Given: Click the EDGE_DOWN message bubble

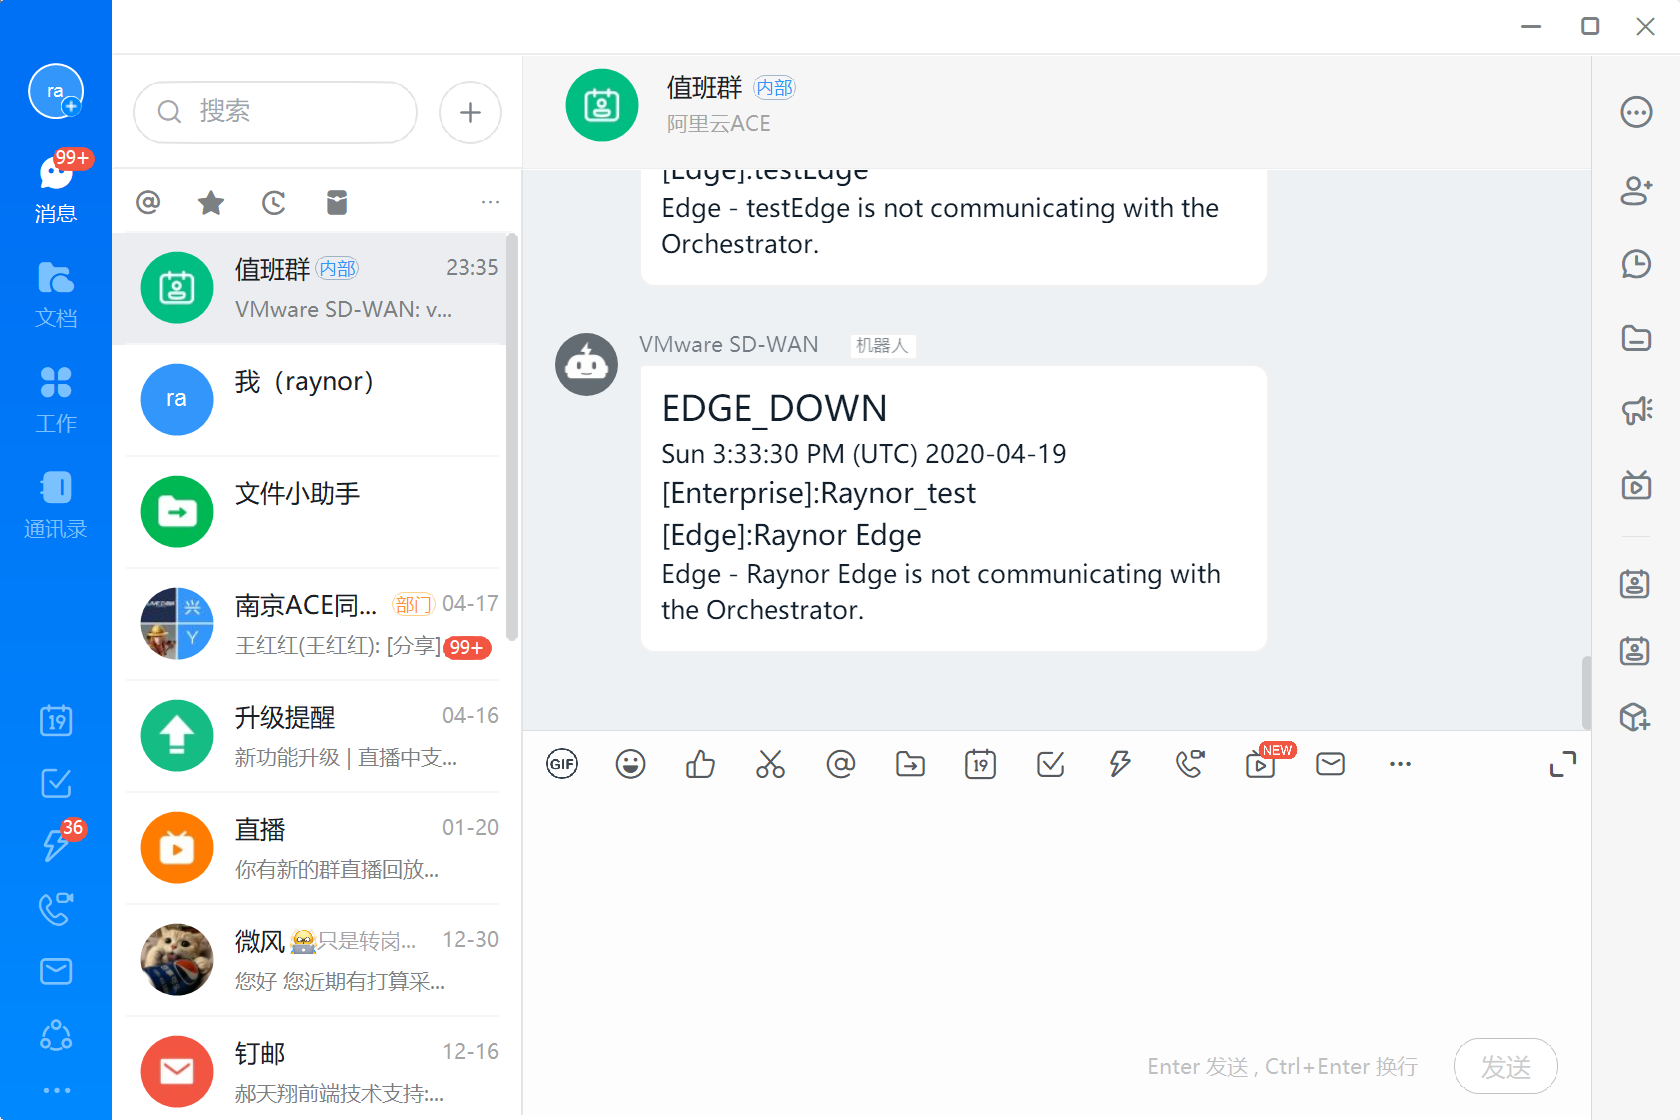Looking at the screenshot, I should [x=954, y=509].
